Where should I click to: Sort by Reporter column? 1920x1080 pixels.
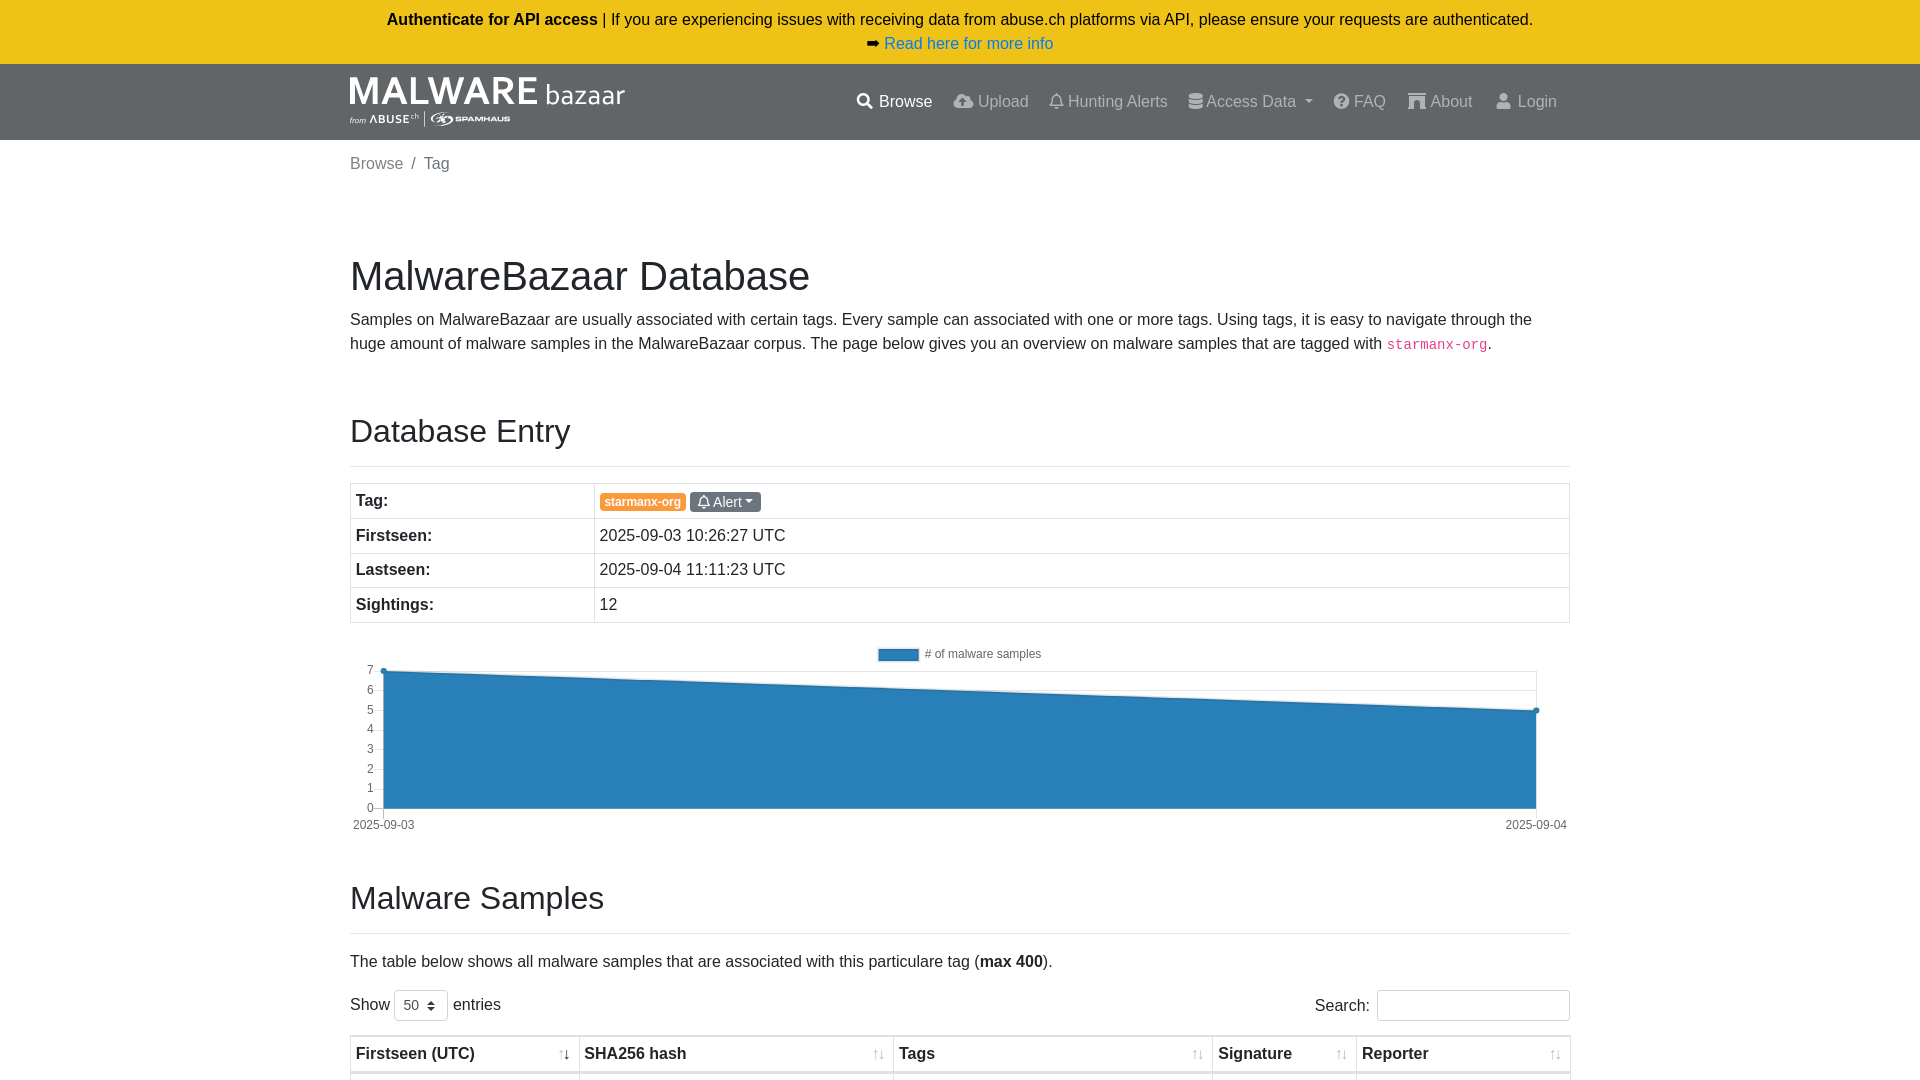1463,1054
